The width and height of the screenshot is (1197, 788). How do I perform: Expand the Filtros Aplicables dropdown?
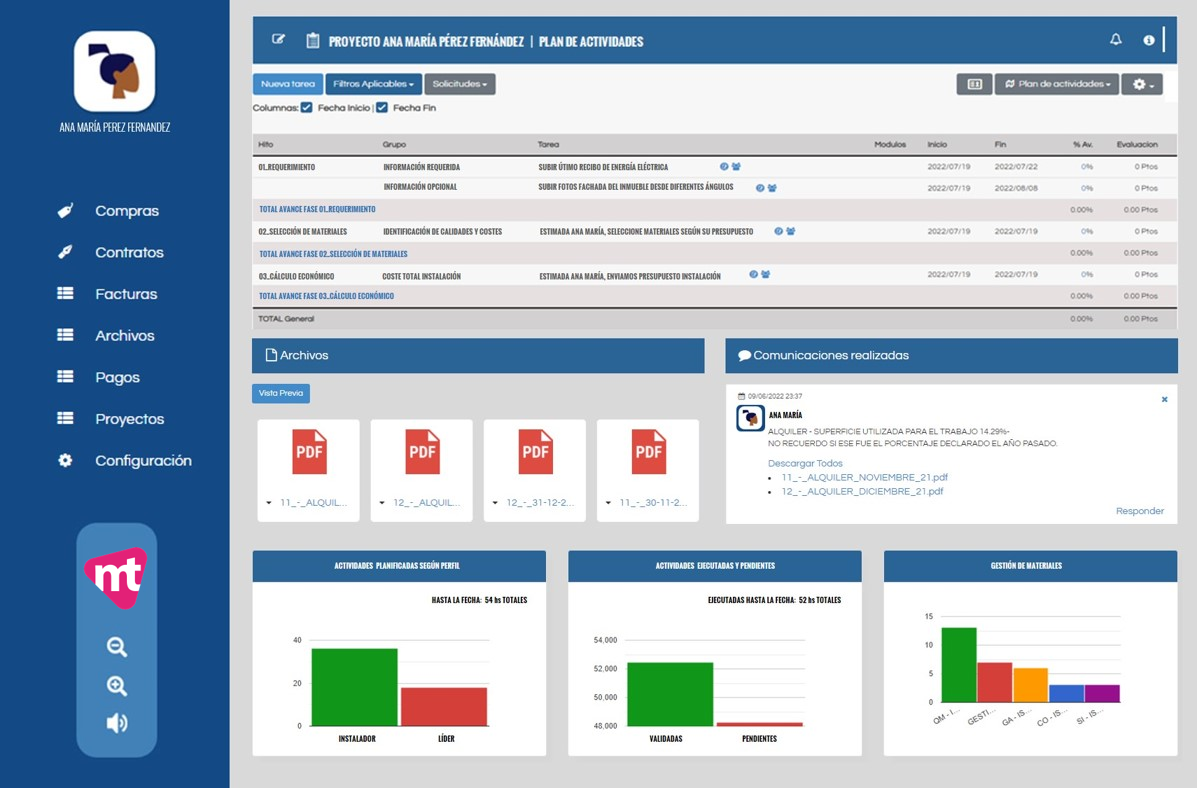click(x=373, y=84)
